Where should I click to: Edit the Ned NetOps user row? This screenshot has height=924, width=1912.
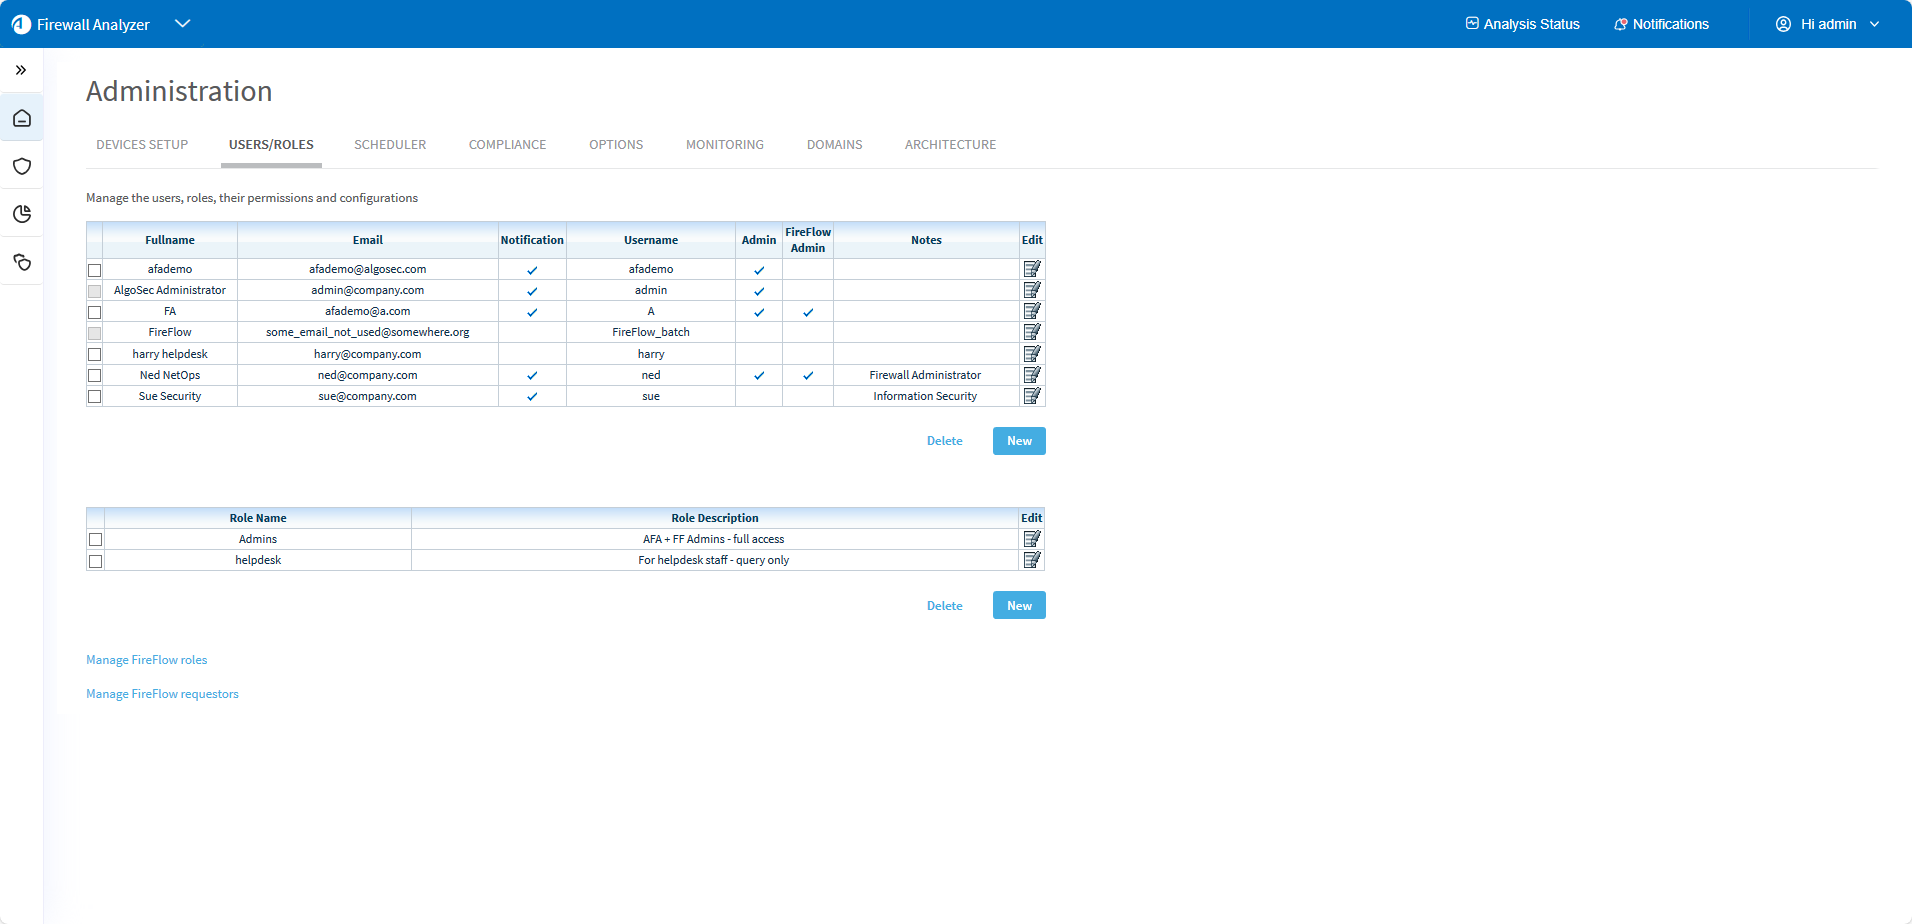pos(1032,375)
